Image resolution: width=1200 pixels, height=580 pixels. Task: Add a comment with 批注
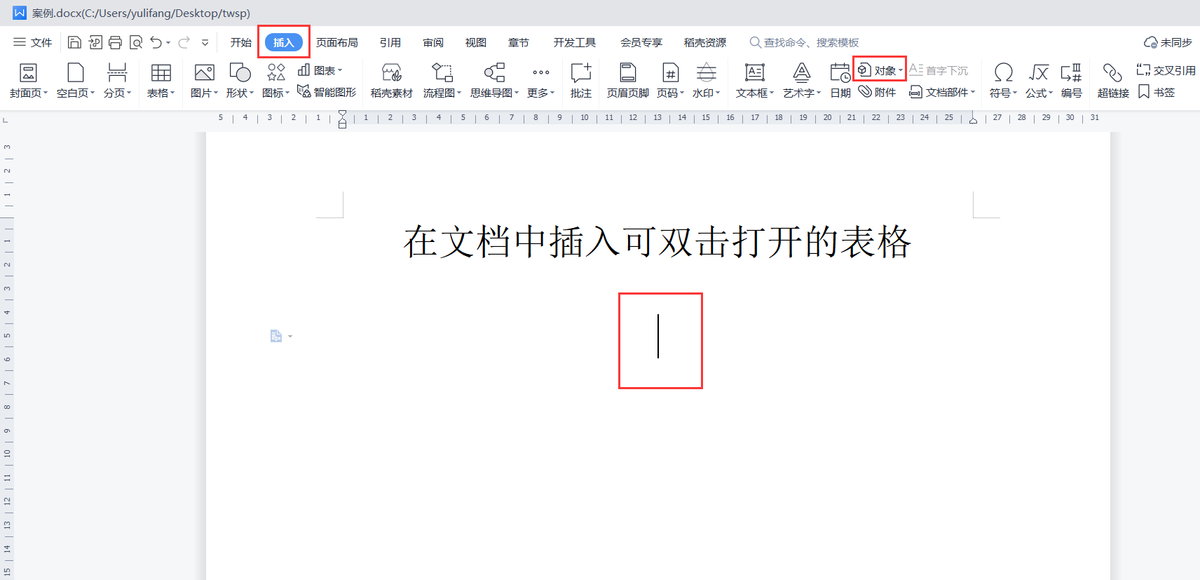[581, 81]
